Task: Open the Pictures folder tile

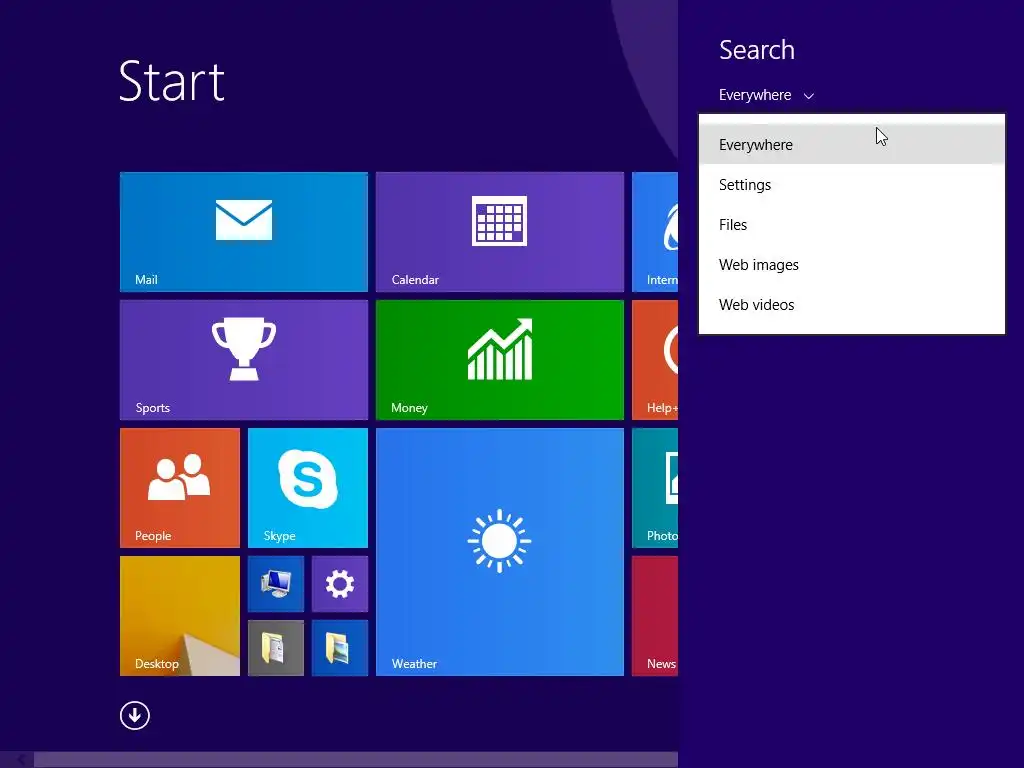Action: (340, 648)
